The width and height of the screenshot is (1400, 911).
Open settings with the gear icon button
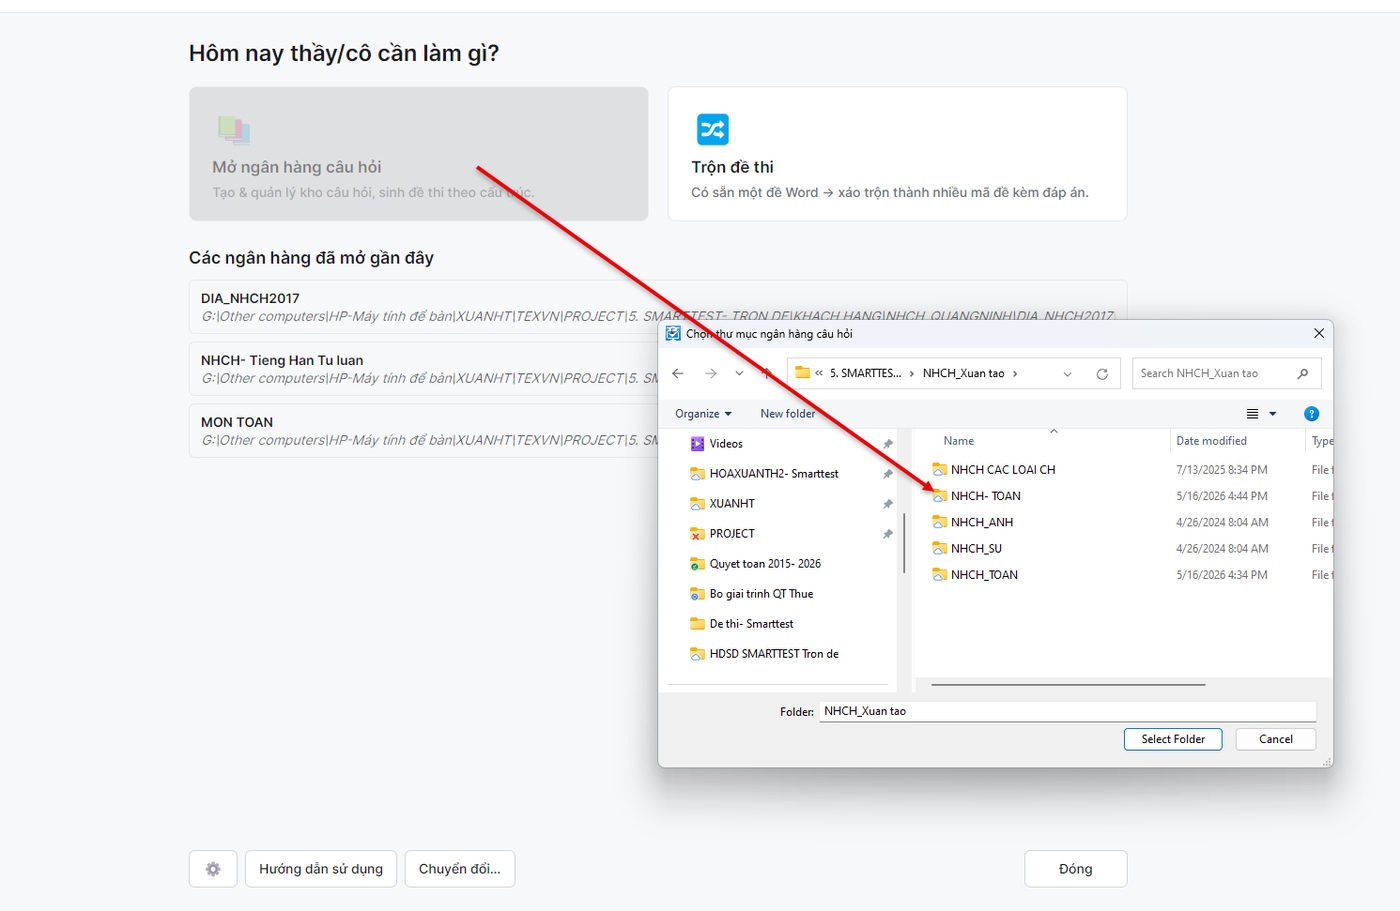(213, 869)
